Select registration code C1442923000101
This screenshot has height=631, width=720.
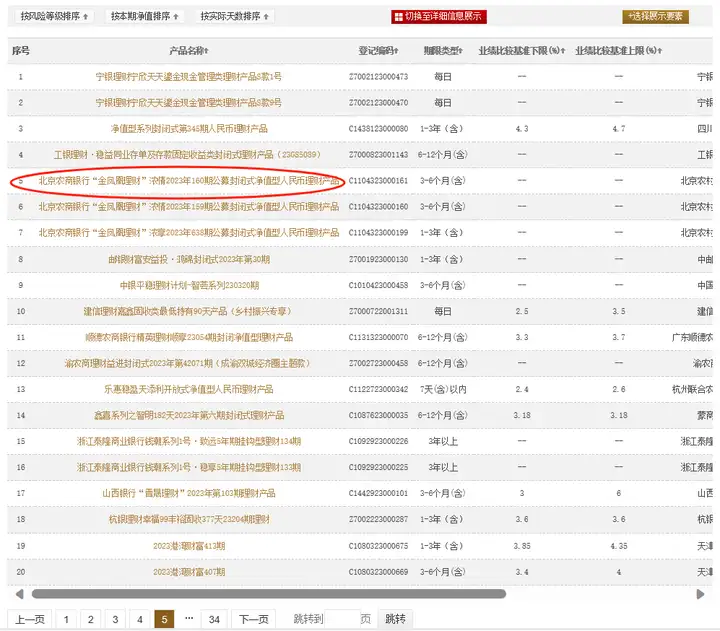378,493
